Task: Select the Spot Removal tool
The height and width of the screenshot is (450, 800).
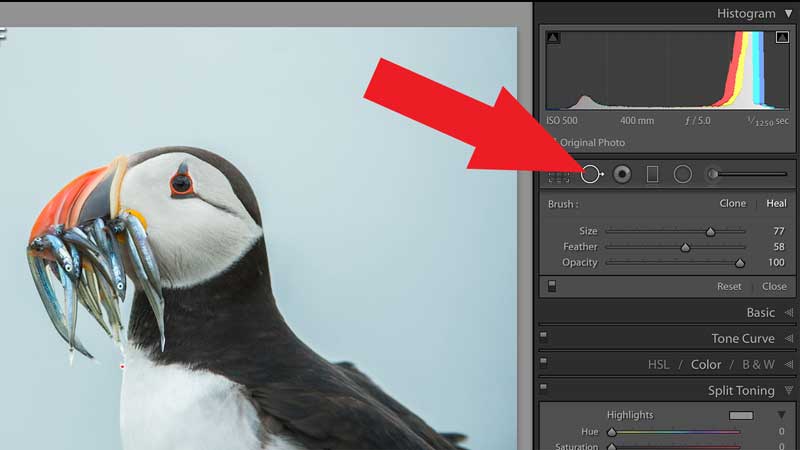Action: point(591,174)
